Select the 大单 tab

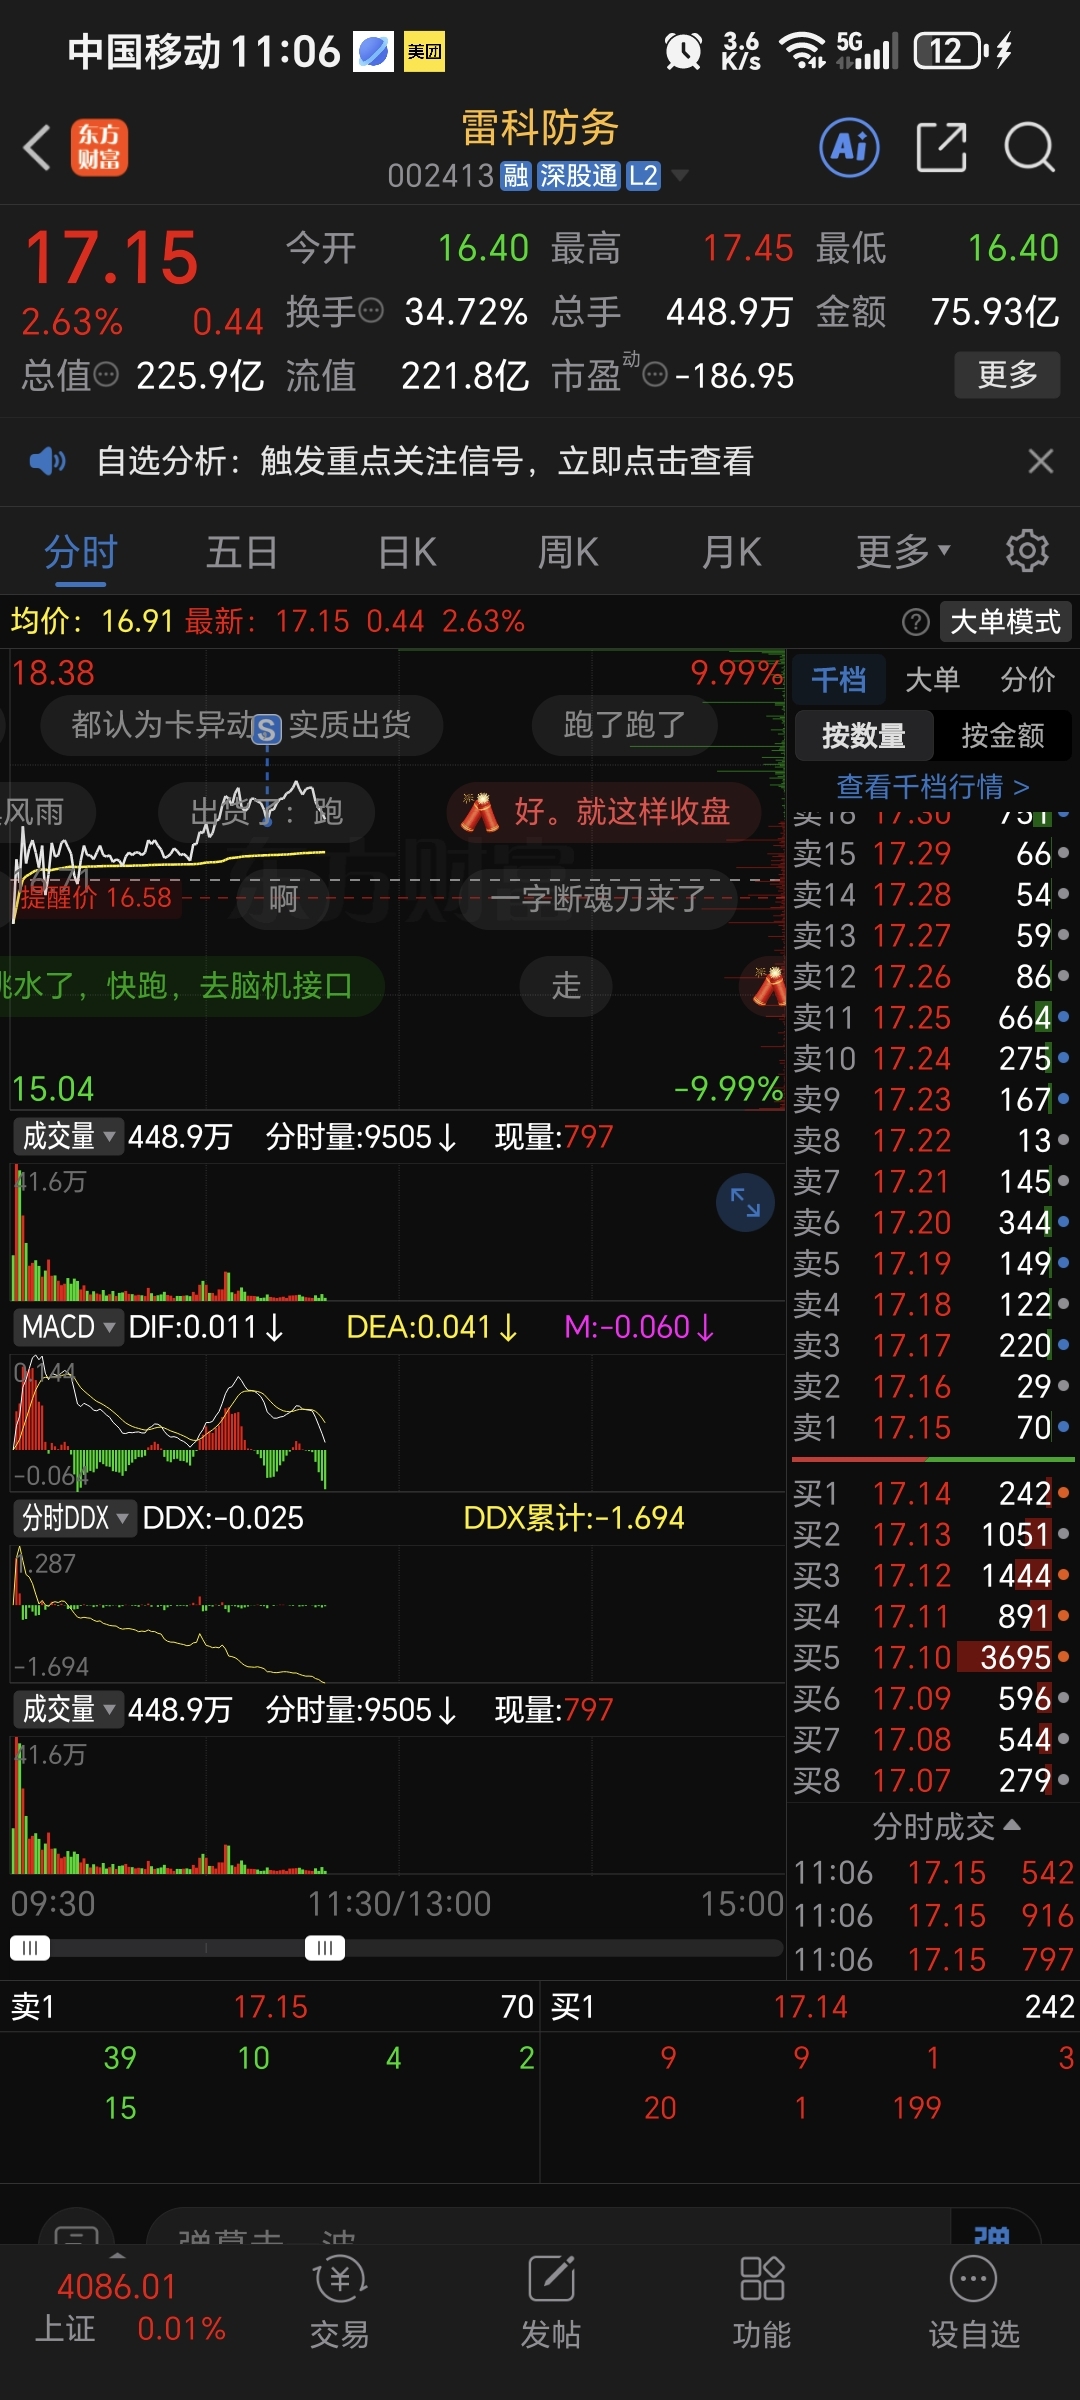932,680
